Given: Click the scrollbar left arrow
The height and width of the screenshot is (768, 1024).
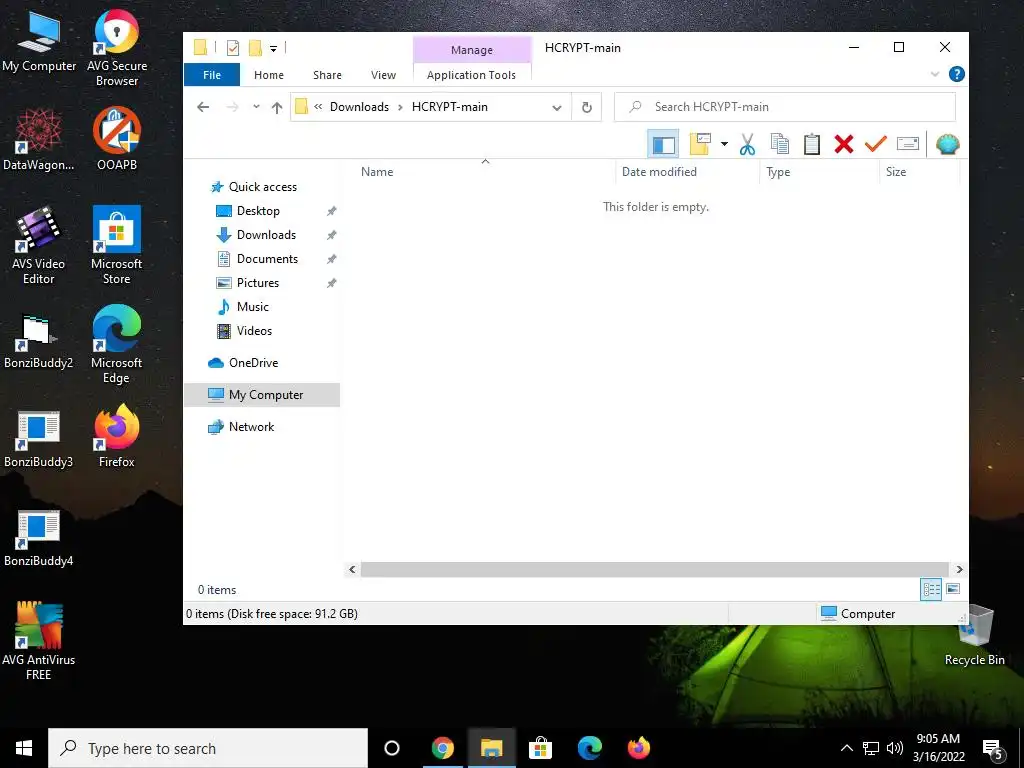Looking at the screenshot, I should [x=352, y=569].
